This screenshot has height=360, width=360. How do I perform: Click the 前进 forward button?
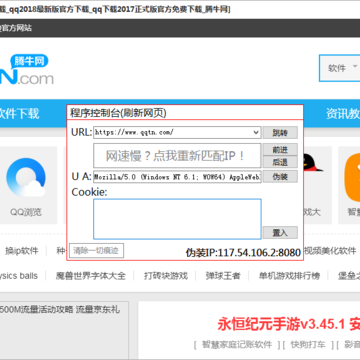280,150
